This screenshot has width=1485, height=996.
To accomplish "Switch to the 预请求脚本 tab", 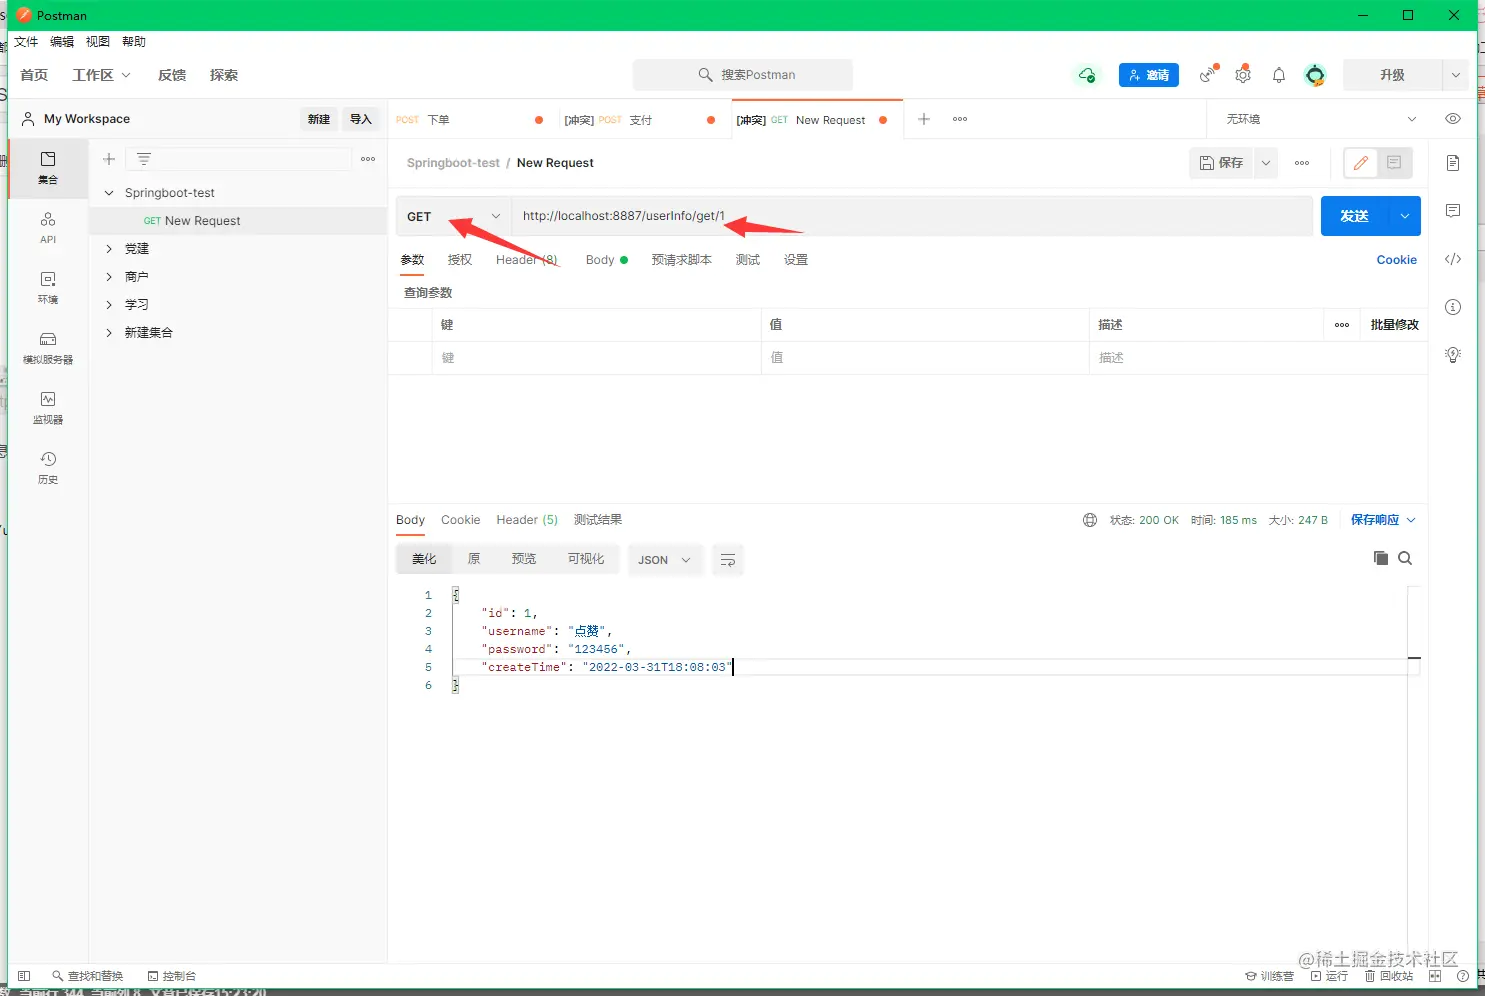I will (x=682, y=260).
